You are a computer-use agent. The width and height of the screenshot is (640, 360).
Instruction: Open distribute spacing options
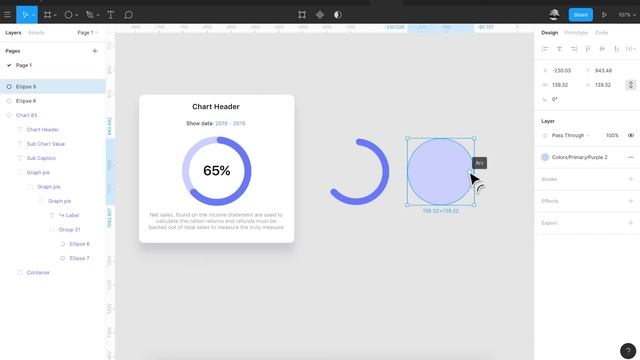[x=631, y=49]
